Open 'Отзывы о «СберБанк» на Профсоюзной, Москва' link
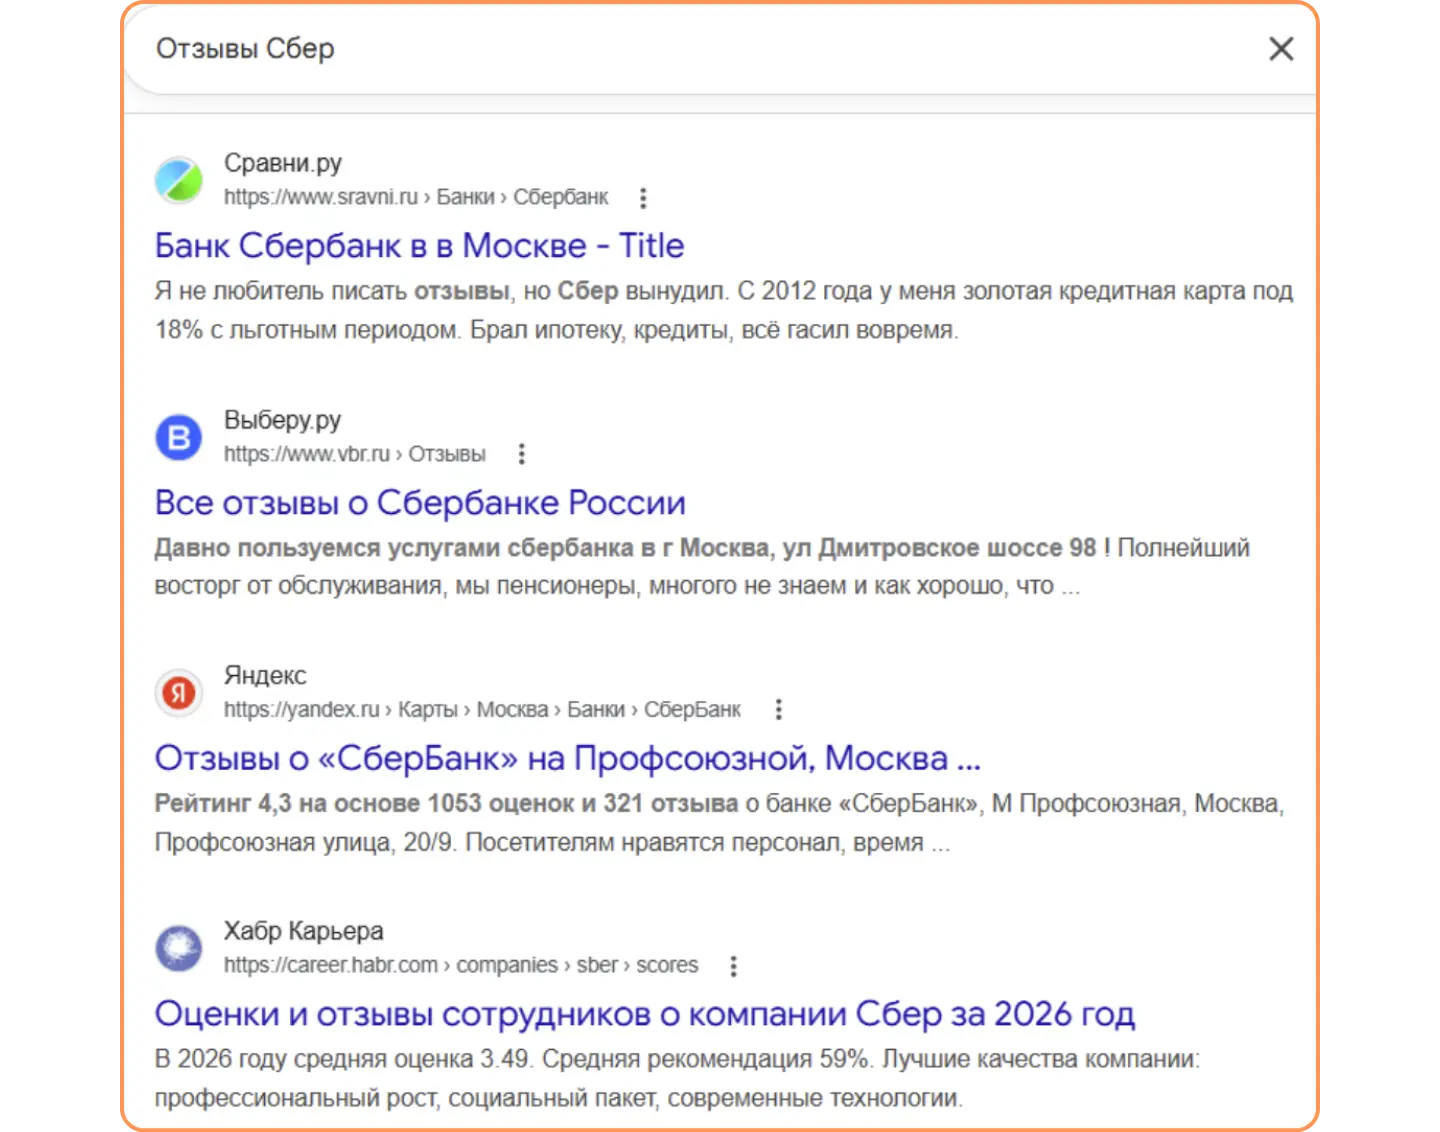 [568, 759]
